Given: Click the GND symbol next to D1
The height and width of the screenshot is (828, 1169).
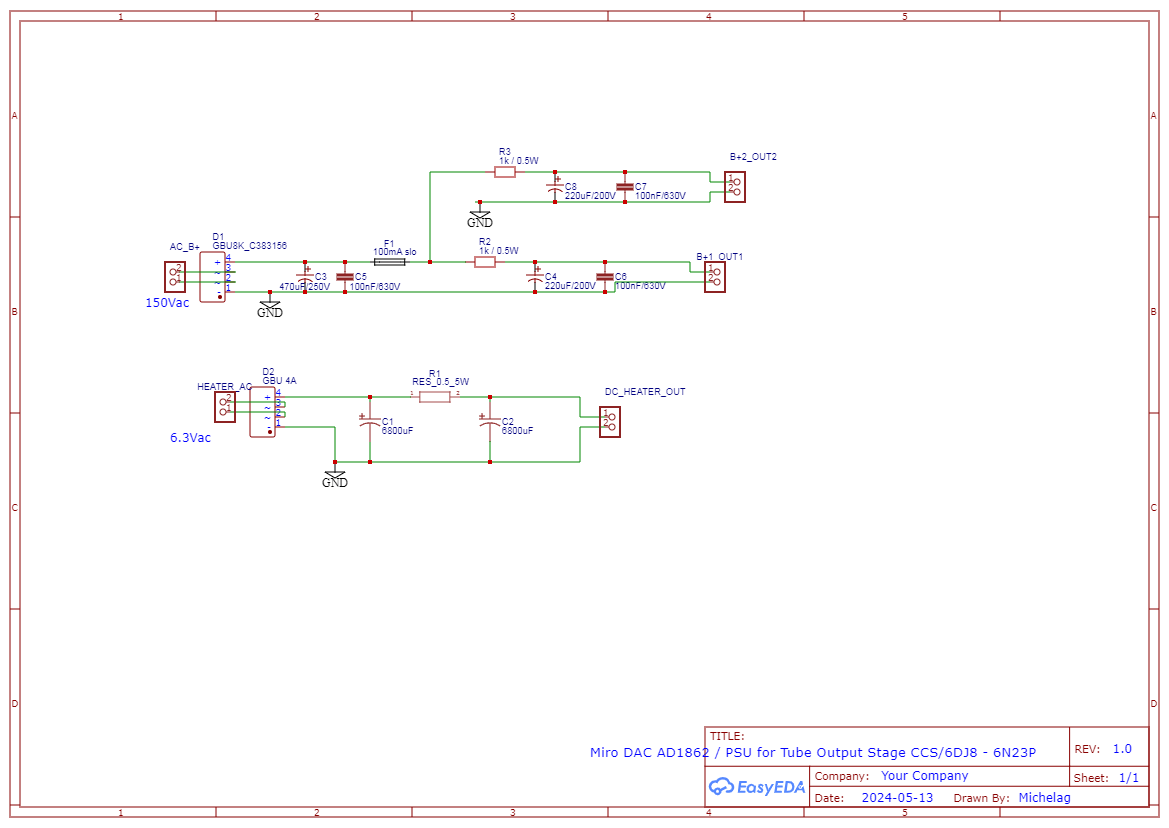Looking at the screenshot, I should click(x=269, y=307).
